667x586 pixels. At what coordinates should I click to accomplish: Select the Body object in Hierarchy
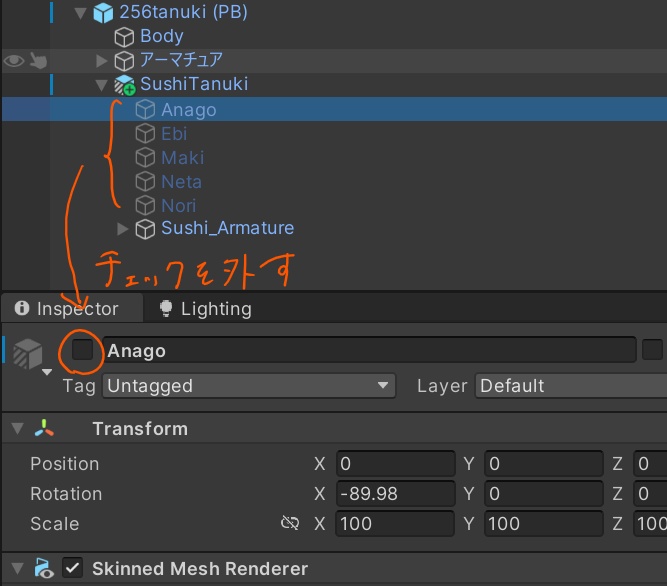(161, 37)
